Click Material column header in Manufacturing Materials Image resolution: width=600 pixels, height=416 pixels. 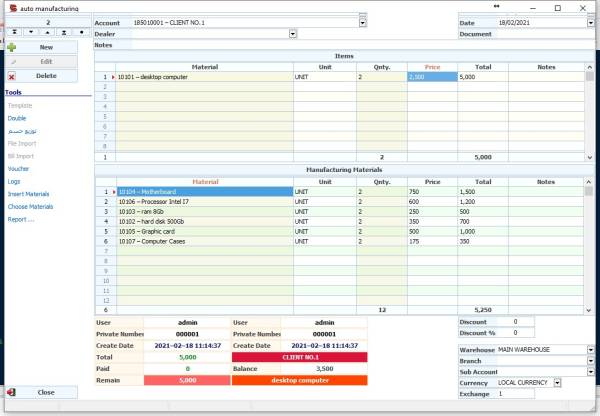[205, 182]
